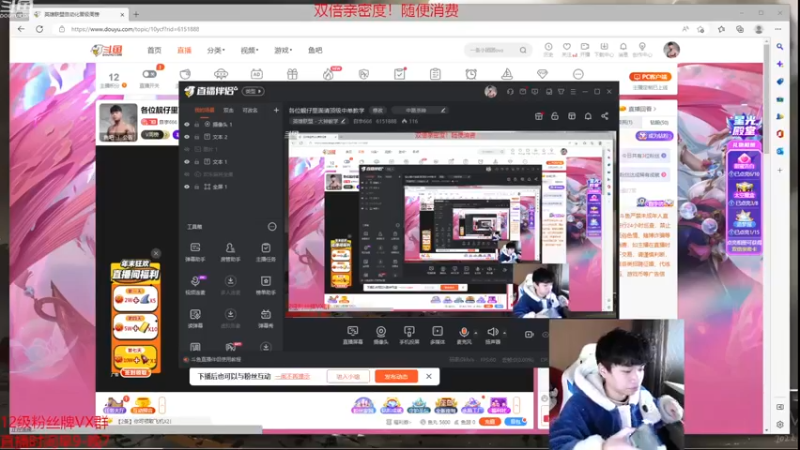This screenshot has width=800, height=450.
Task: Open the mode pill next to companion logo
Action: (x=253, y=91)
